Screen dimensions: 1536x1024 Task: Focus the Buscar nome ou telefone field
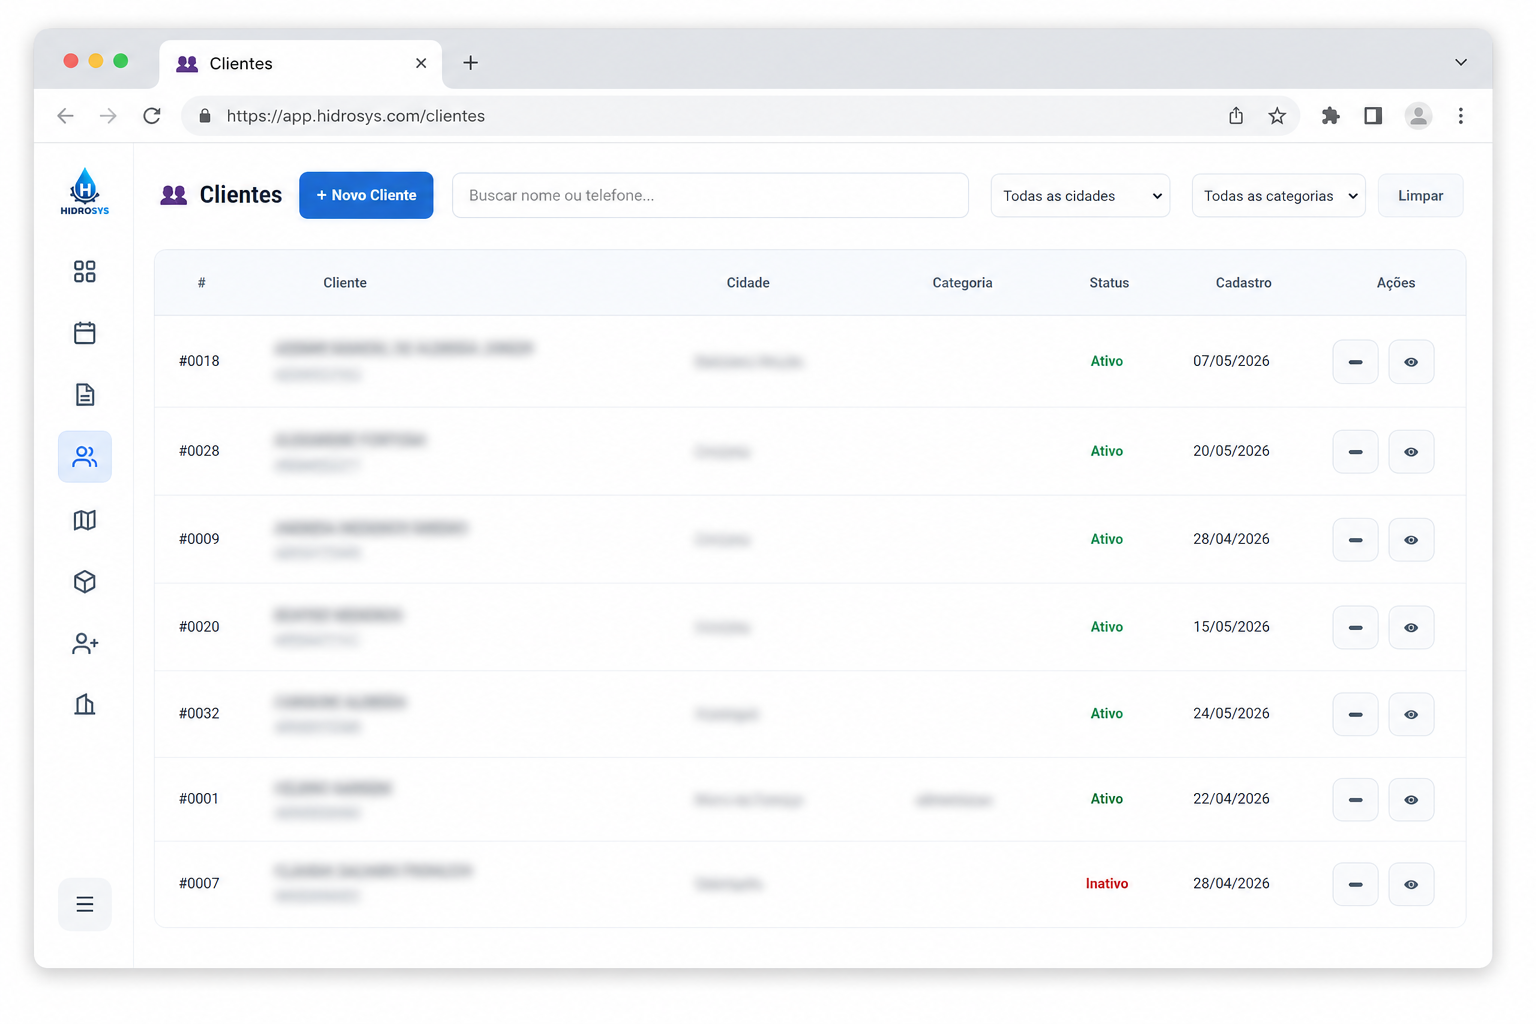pos(710,195)
